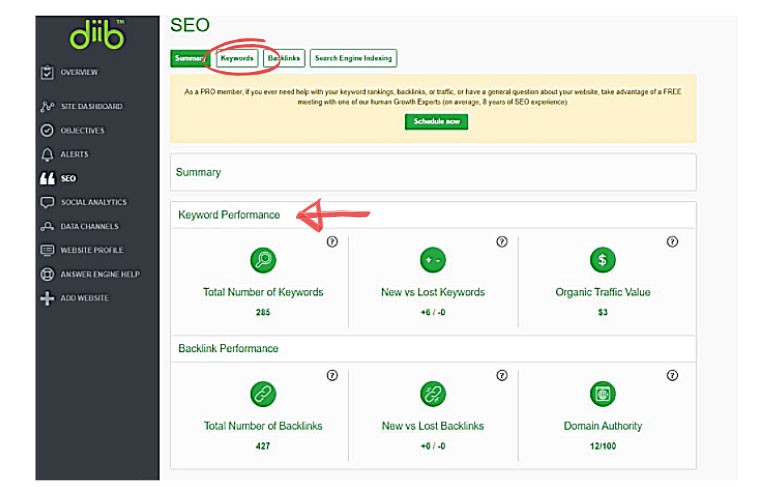Select the Objectives checkmark icon
This screenshot has width=773, height=487.
pos(47,131)
